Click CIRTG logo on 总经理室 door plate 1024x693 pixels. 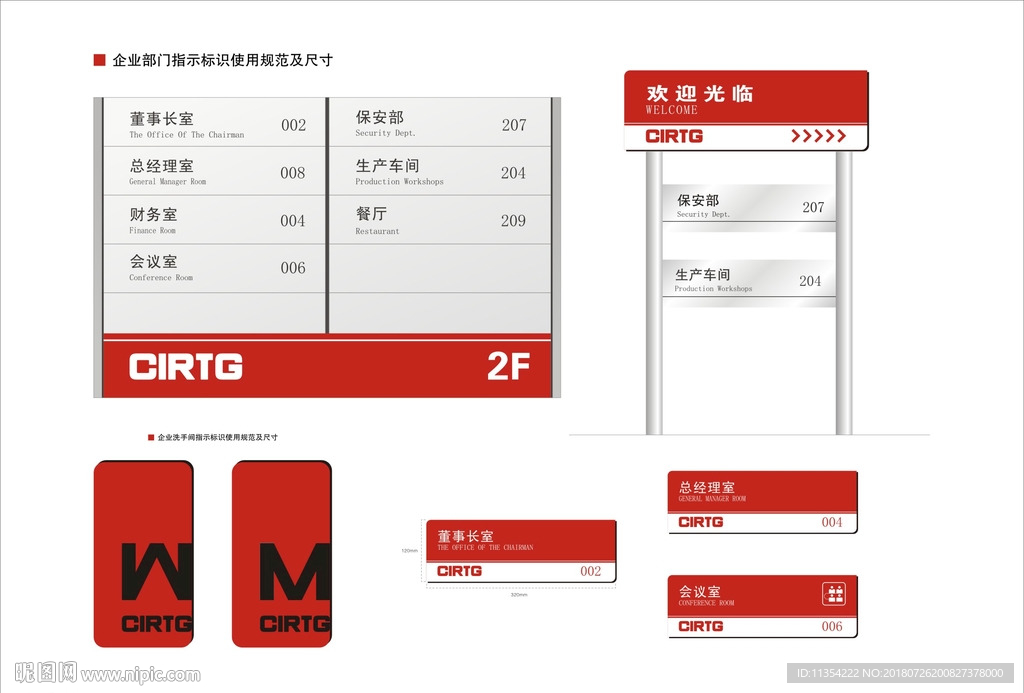[x=701, y=522]
